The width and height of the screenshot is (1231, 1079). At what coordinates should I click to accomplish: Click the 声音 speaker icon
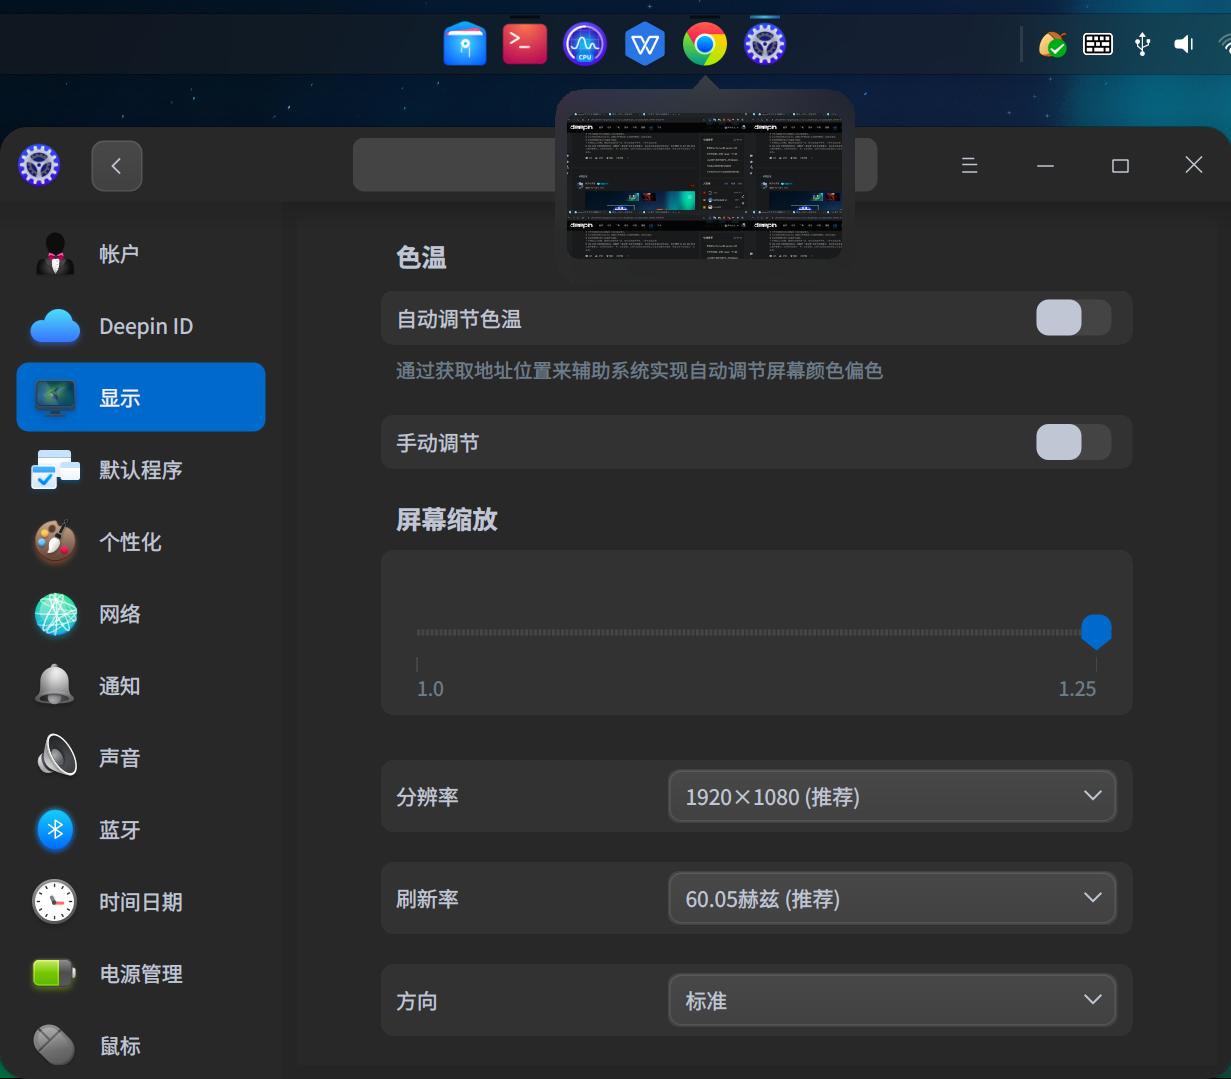[x=55, y=757]
